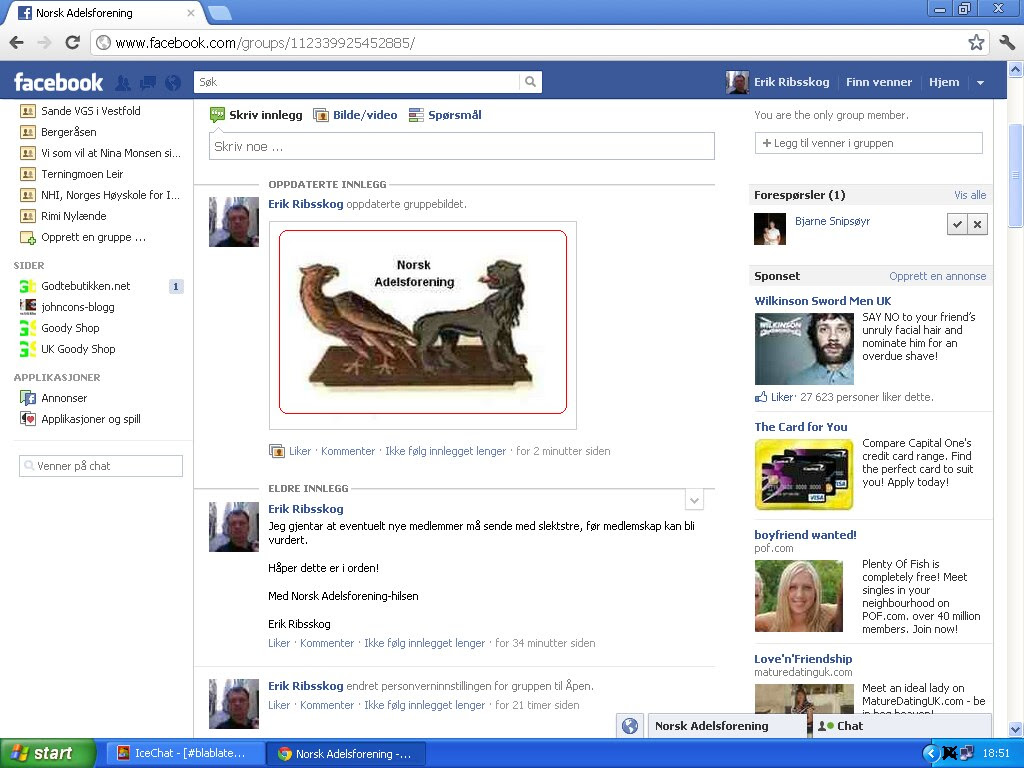This screenshot has height=768, width=1024.
Task: Click the Venner på chat search field
Action: (x=101, y=466)
